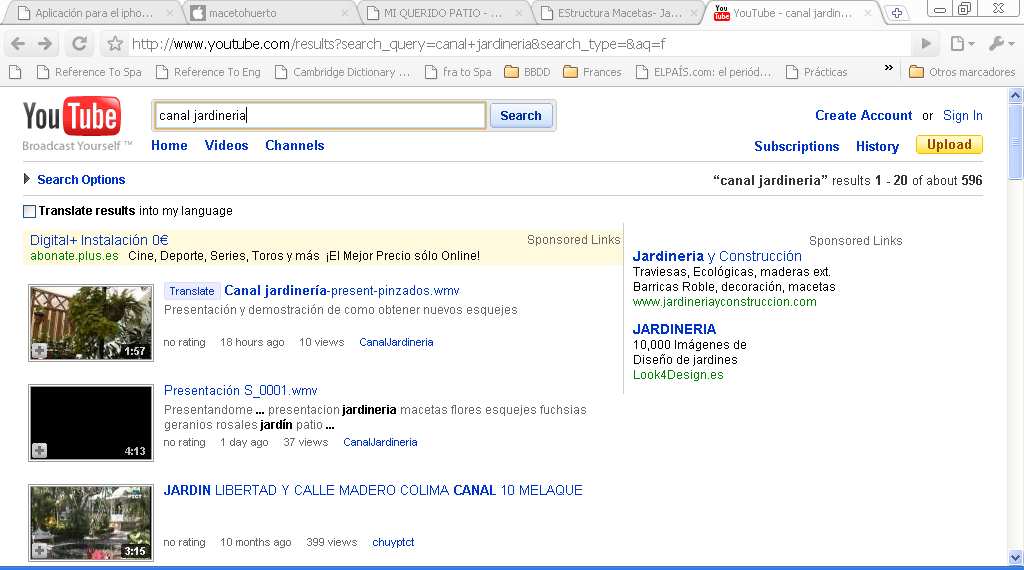Open the Frances bookmarks folder
The width and height of the screenshot is (1024, 570).
(592, 72)
